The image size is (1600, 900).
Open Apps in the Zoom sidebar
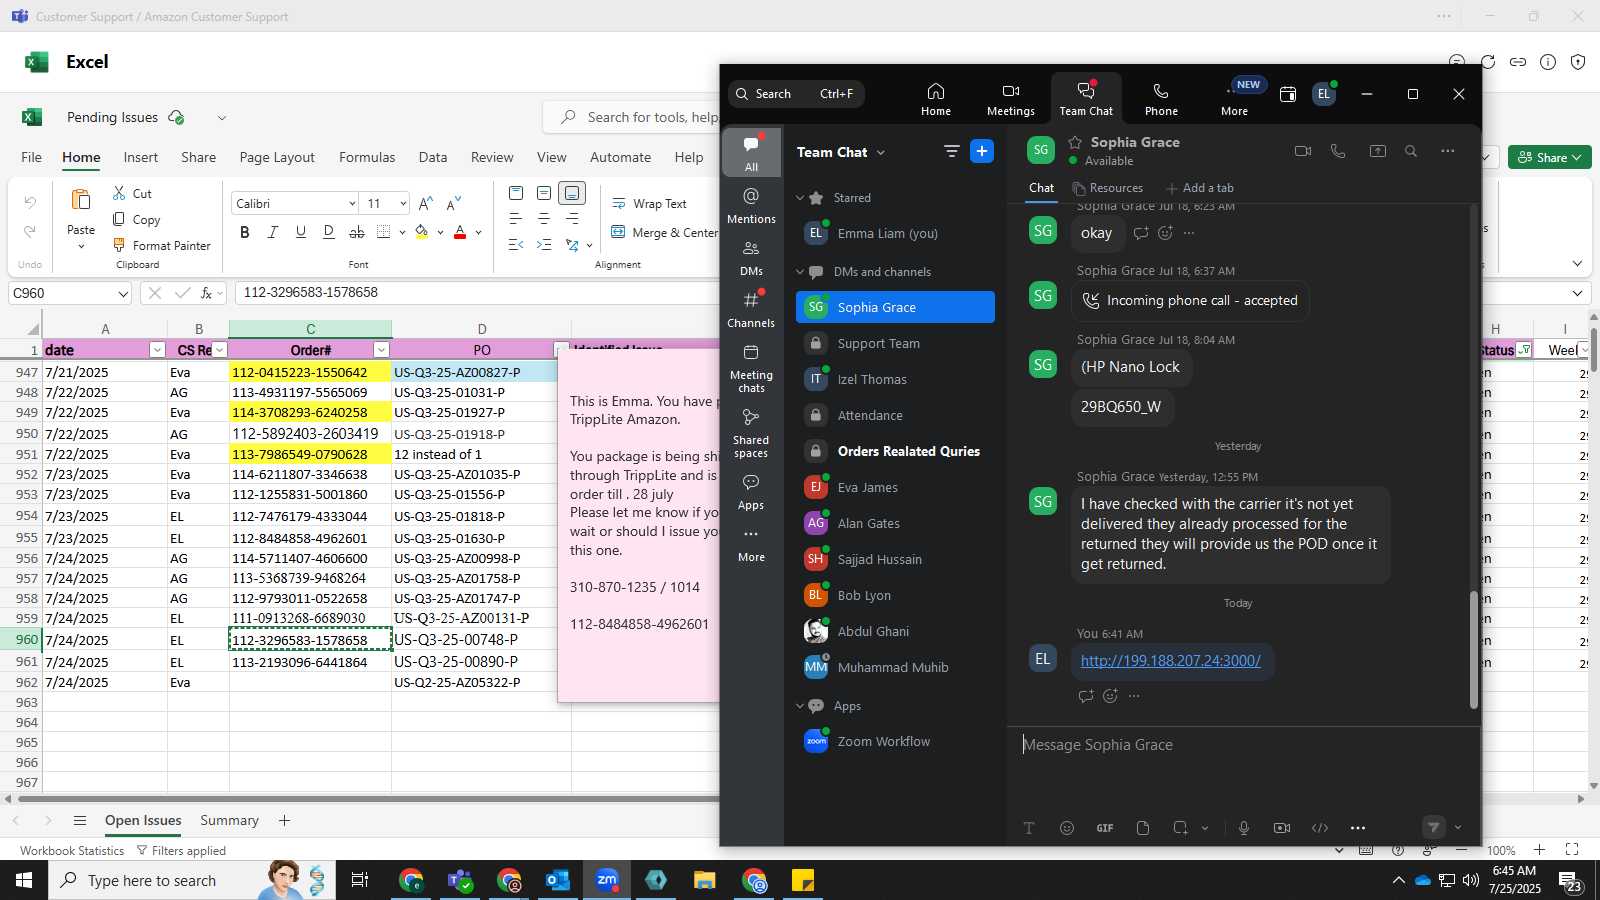[x=751, y=491]
